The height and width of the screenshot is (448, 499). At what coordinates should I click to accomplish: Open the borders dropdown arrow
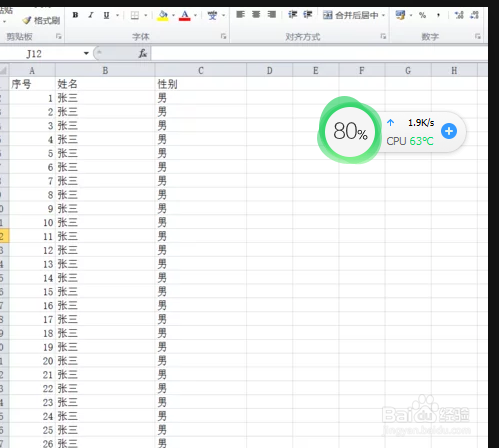[146, 15]
